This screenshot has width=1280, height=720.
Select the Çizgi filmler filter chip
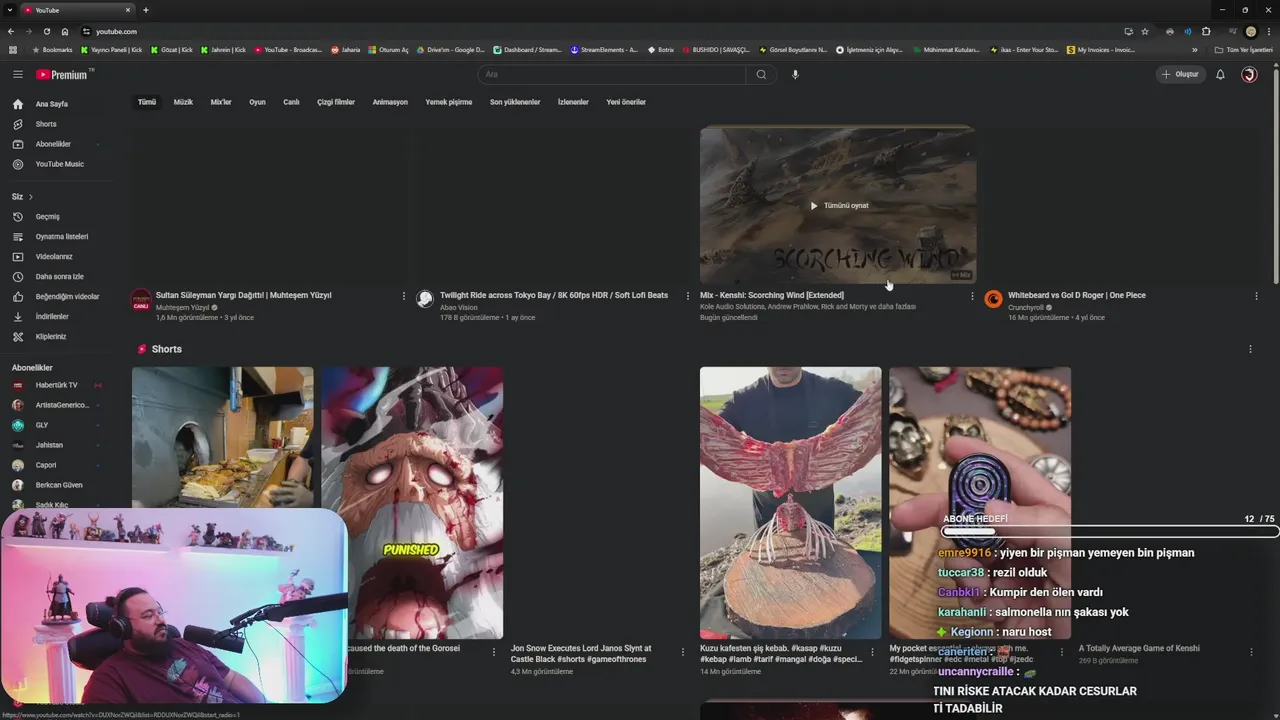coord(336,102)
